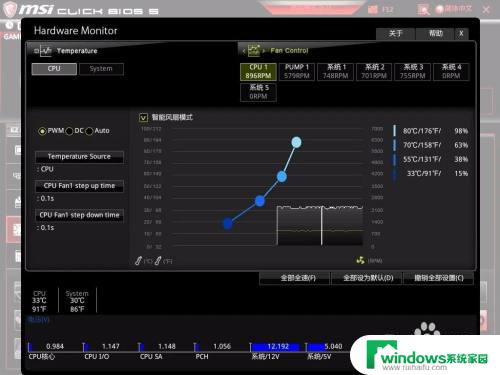The height and width of the screenshot is (375, 500).
Task: Select the PUMP 1 fan tab
Action: [x=297, y=72]
